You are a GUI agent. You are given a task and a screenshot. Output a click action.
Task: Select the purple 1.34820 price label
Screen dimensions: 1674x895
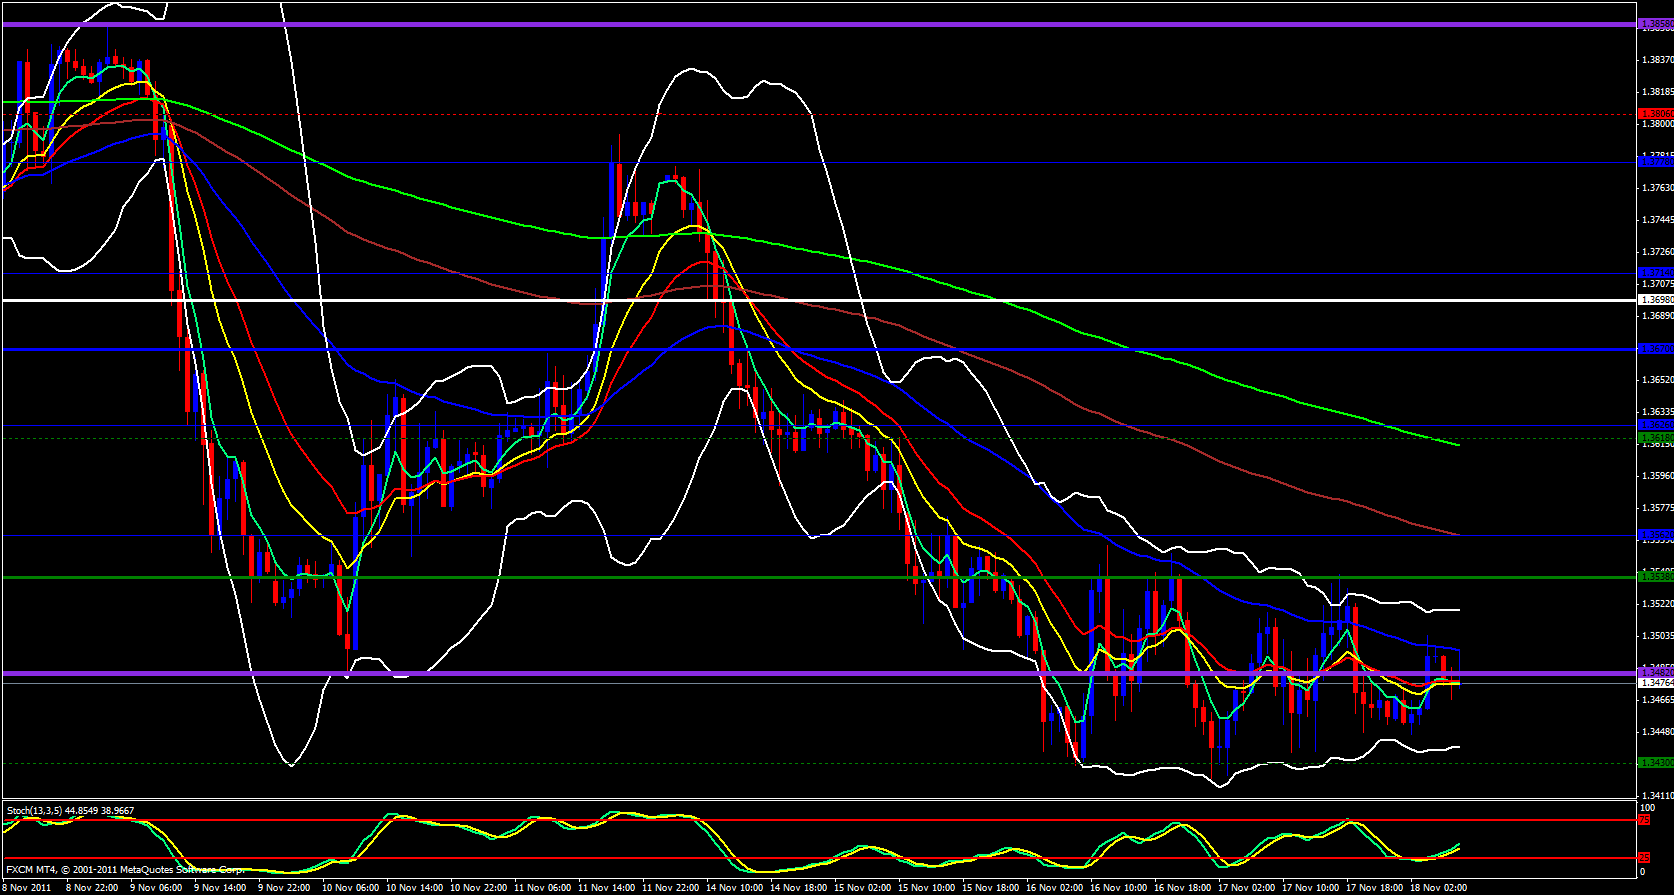(1655, 672)
